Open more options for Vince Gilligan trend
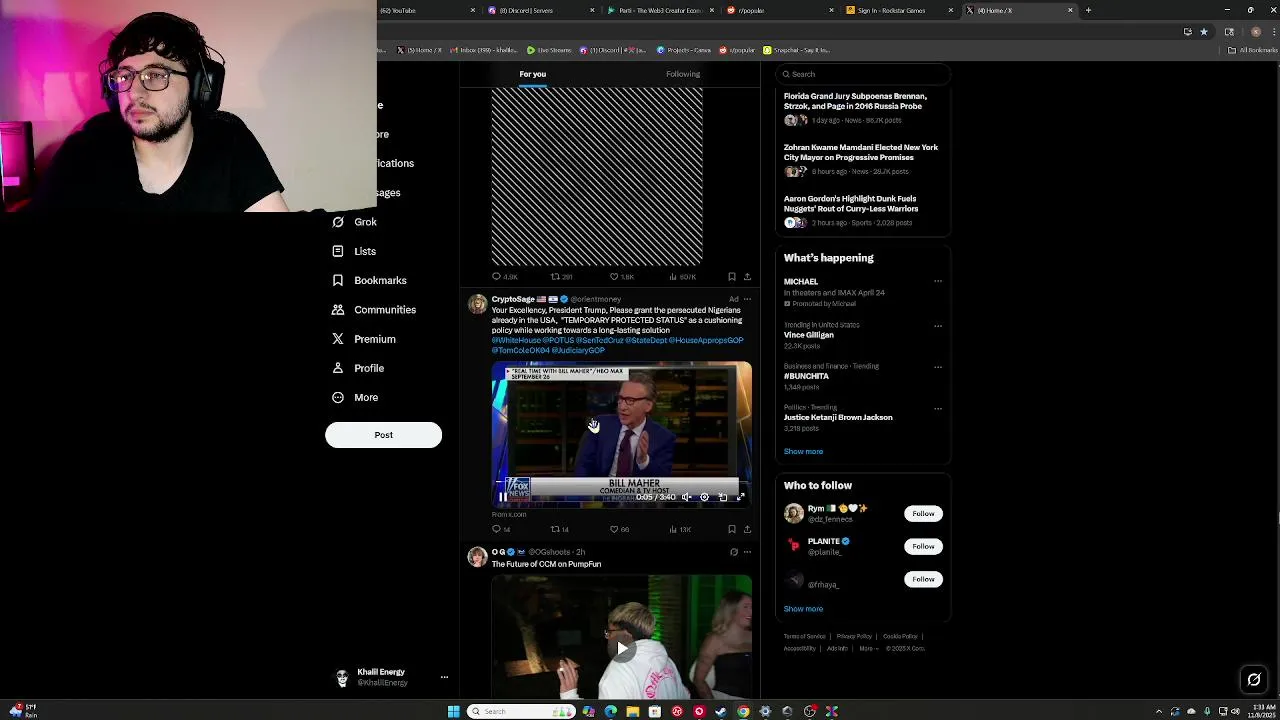 [x=938, y=326]
